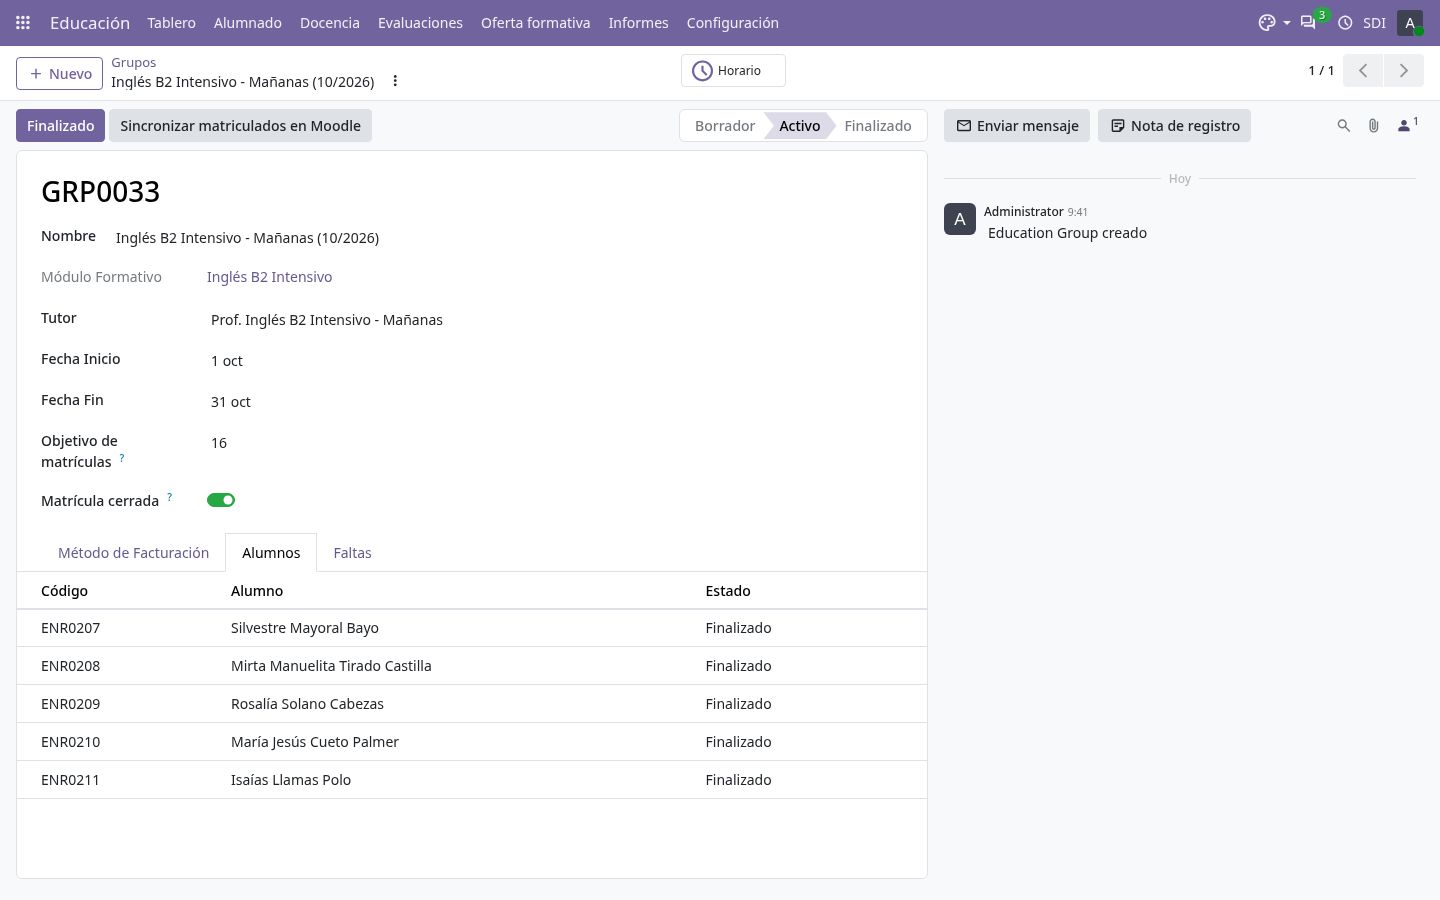Screen dimensions: 1440x900
Task: Open the Informes menu
Action: tap(638, 22)
